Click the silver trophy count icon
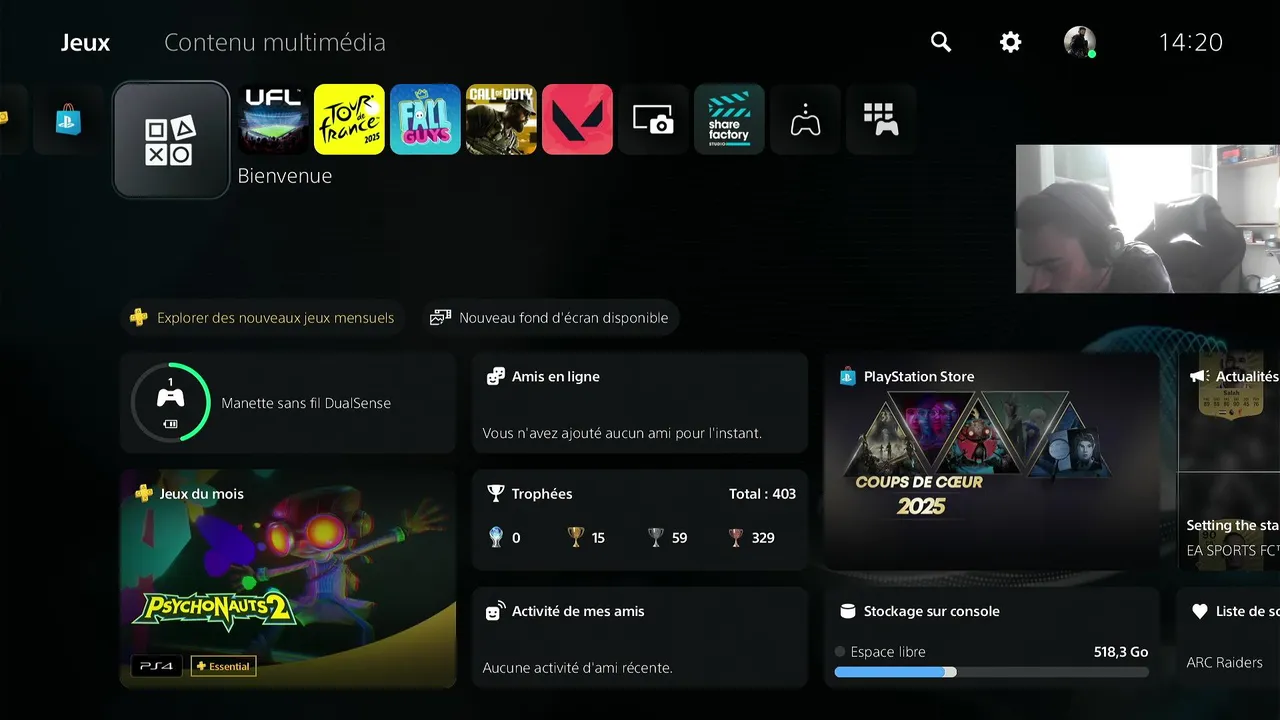 [x=656, y=537]
